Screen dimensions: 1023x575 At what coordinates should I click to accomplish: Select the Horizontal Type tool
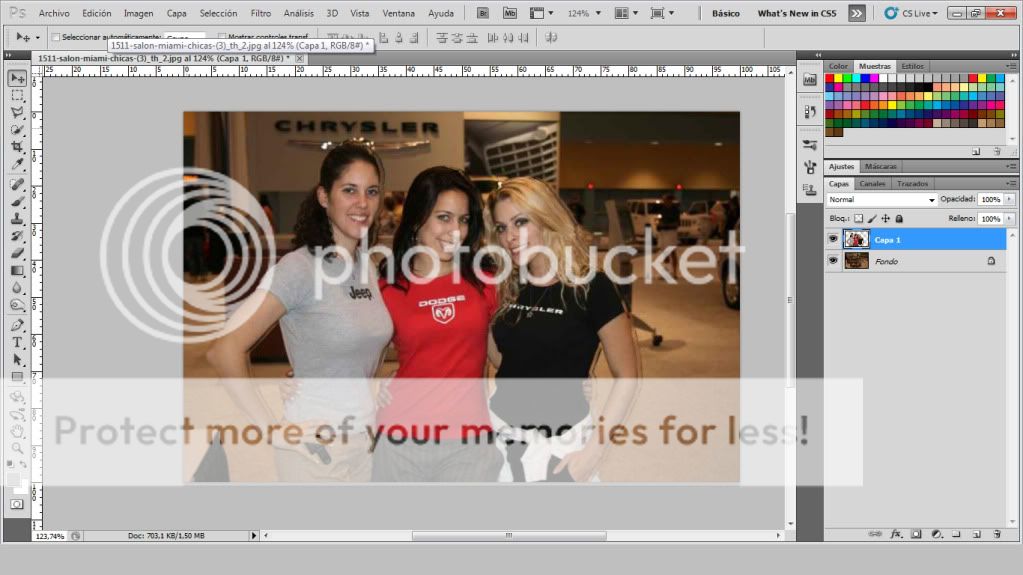pyautogui.click(x=18, y=342)
